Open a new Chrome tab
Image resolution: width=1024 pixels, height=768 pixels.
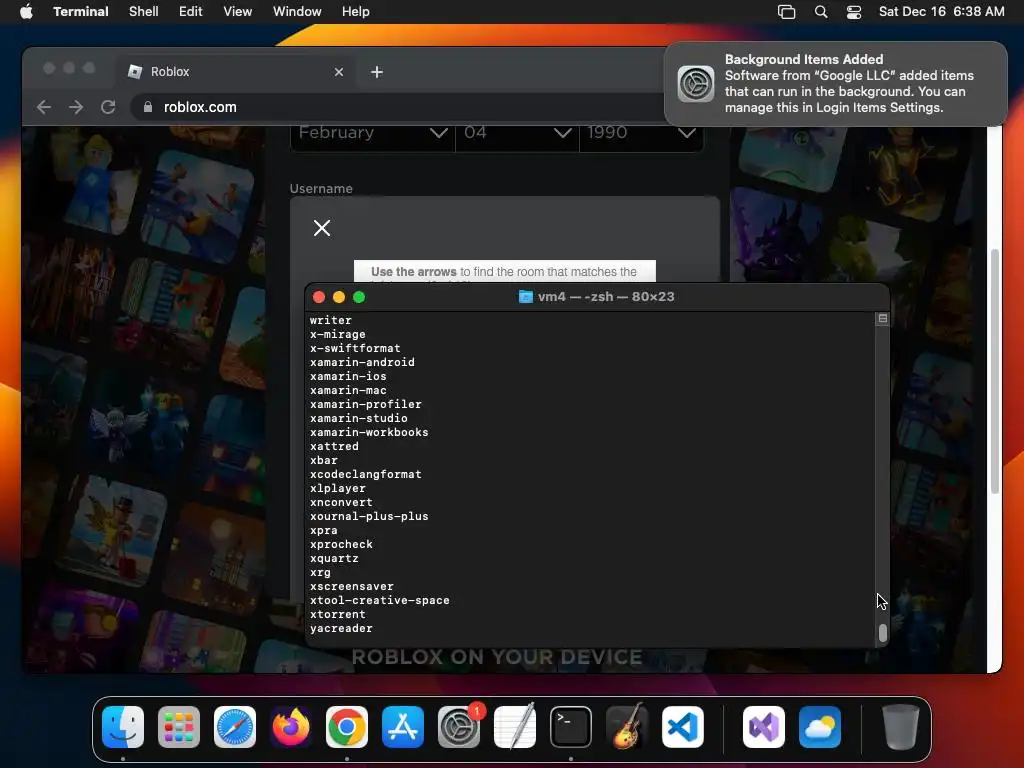click(377, 72)
